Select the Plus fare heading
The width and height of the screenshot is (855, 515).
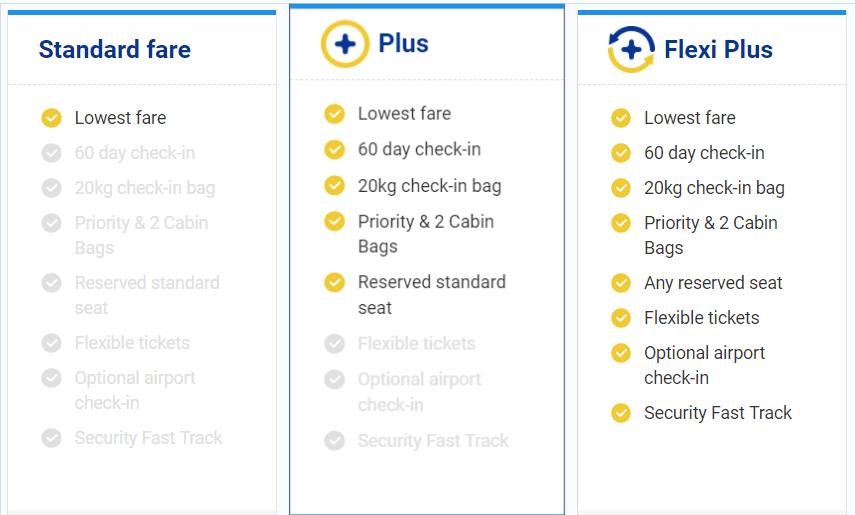(x=403, y=44)
